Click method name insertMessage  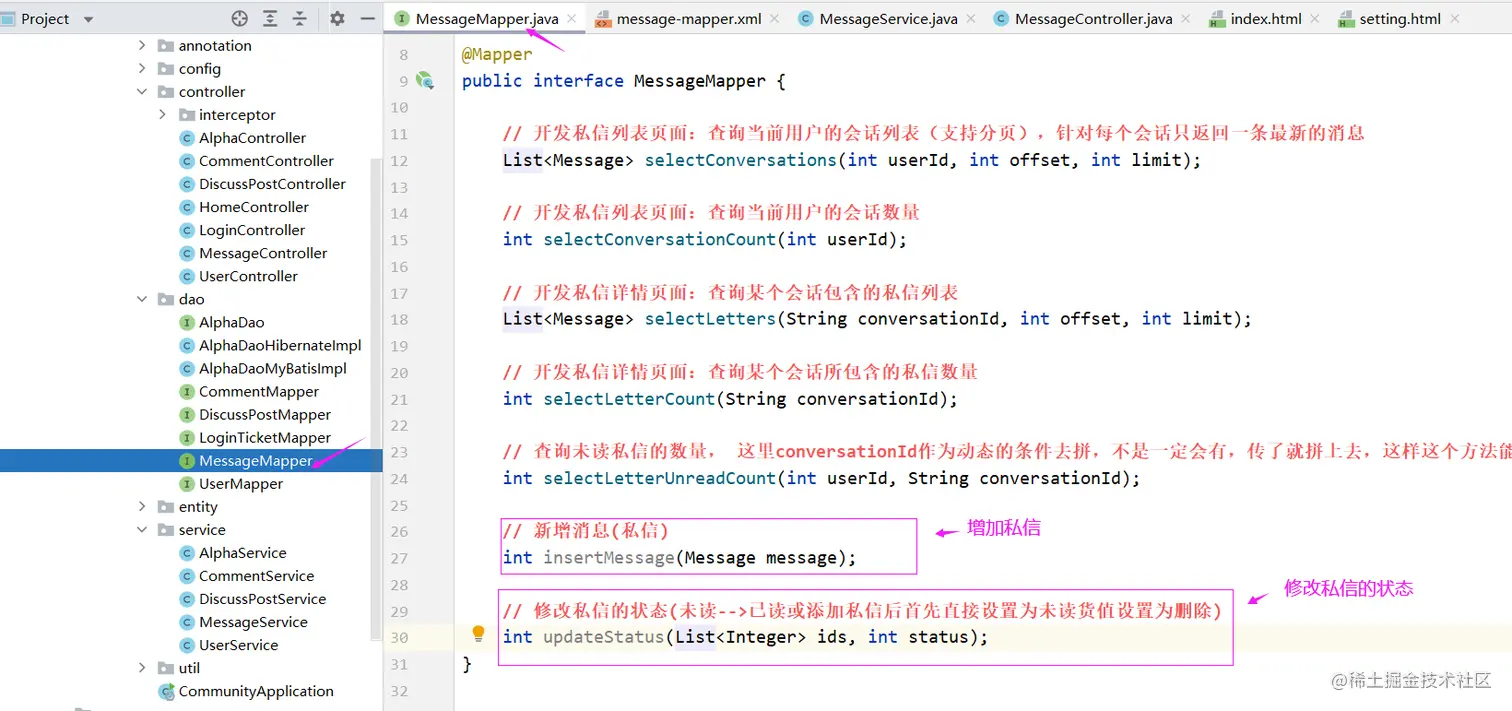[x=609, y=558]
